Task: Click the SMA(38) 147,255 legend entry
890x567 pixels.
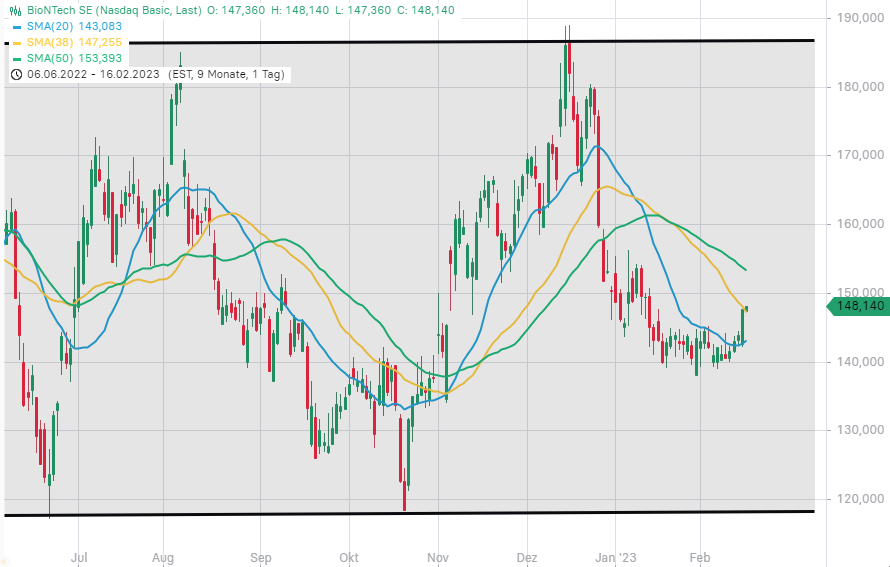Action: (74, 42)
